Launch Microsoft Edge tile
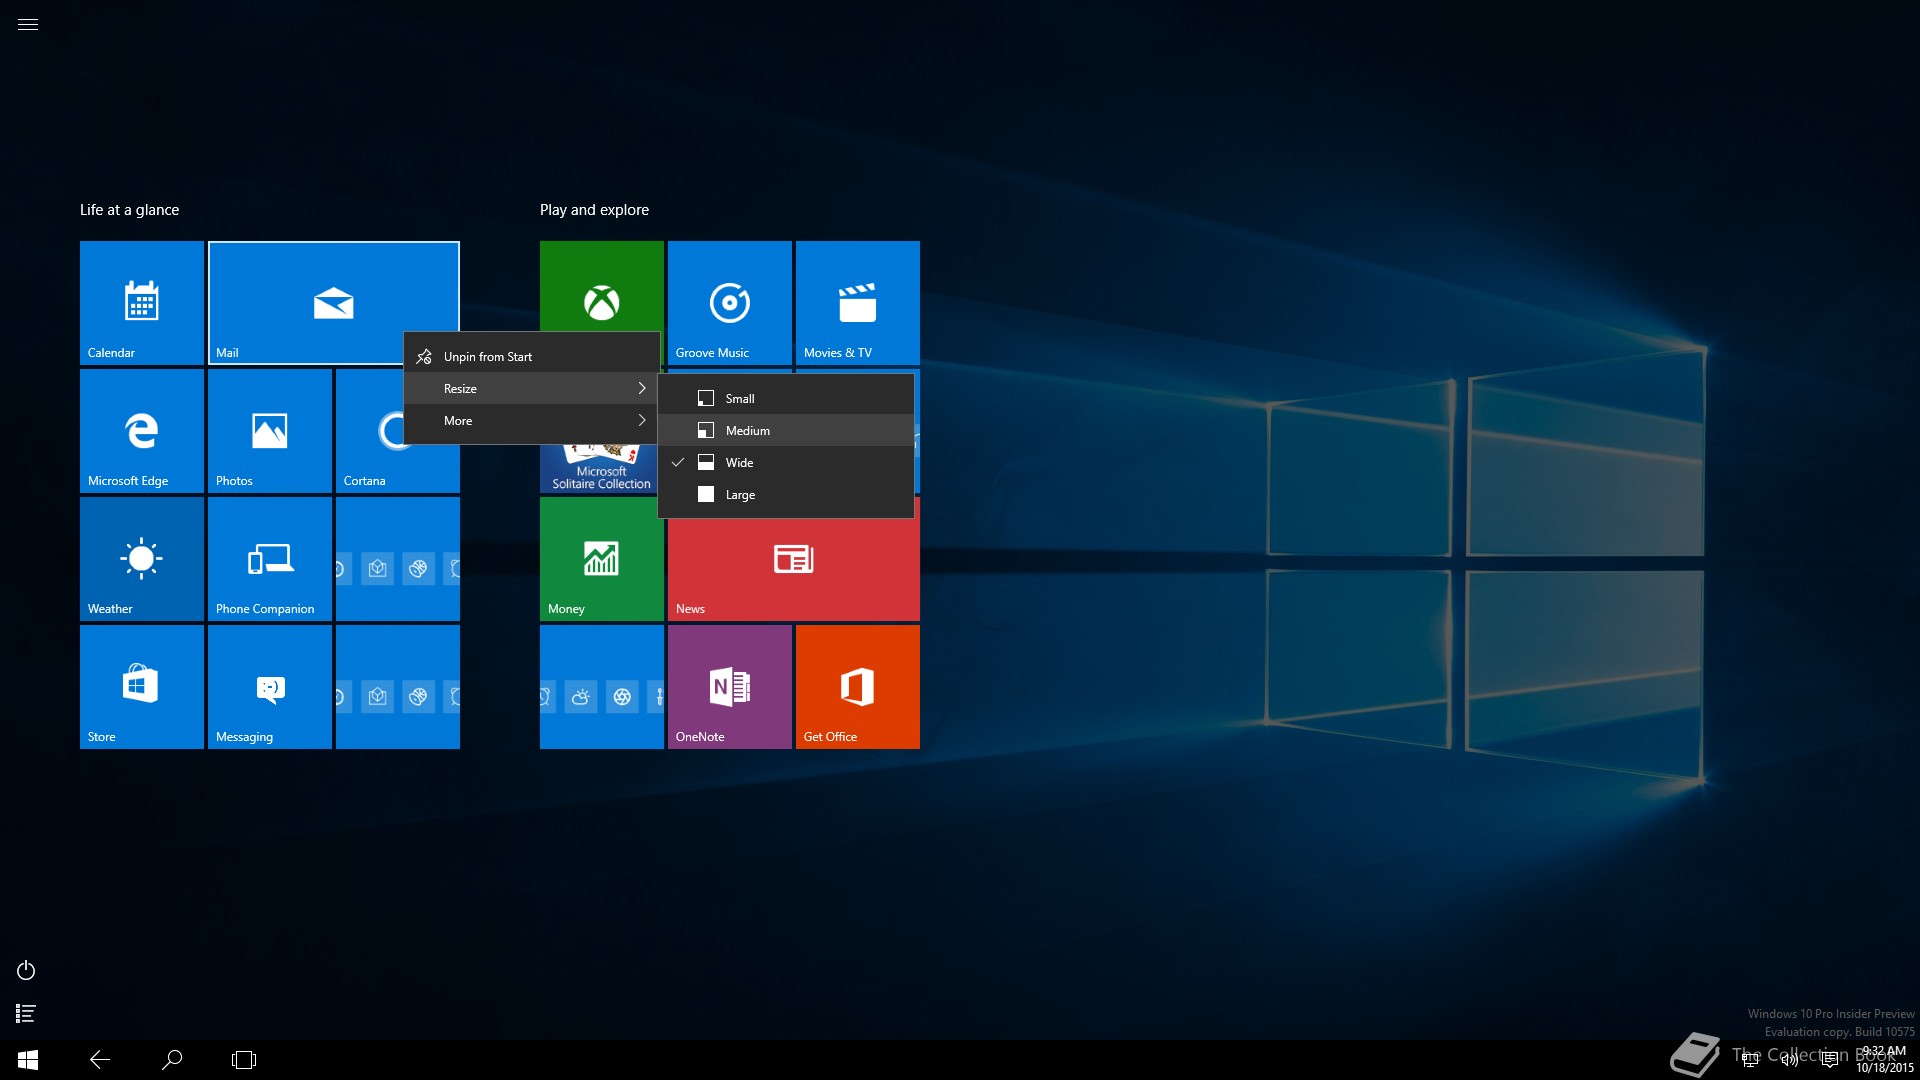Image resolution: width=1920 pixels, height=1080 pixels. tap(142, 431)
